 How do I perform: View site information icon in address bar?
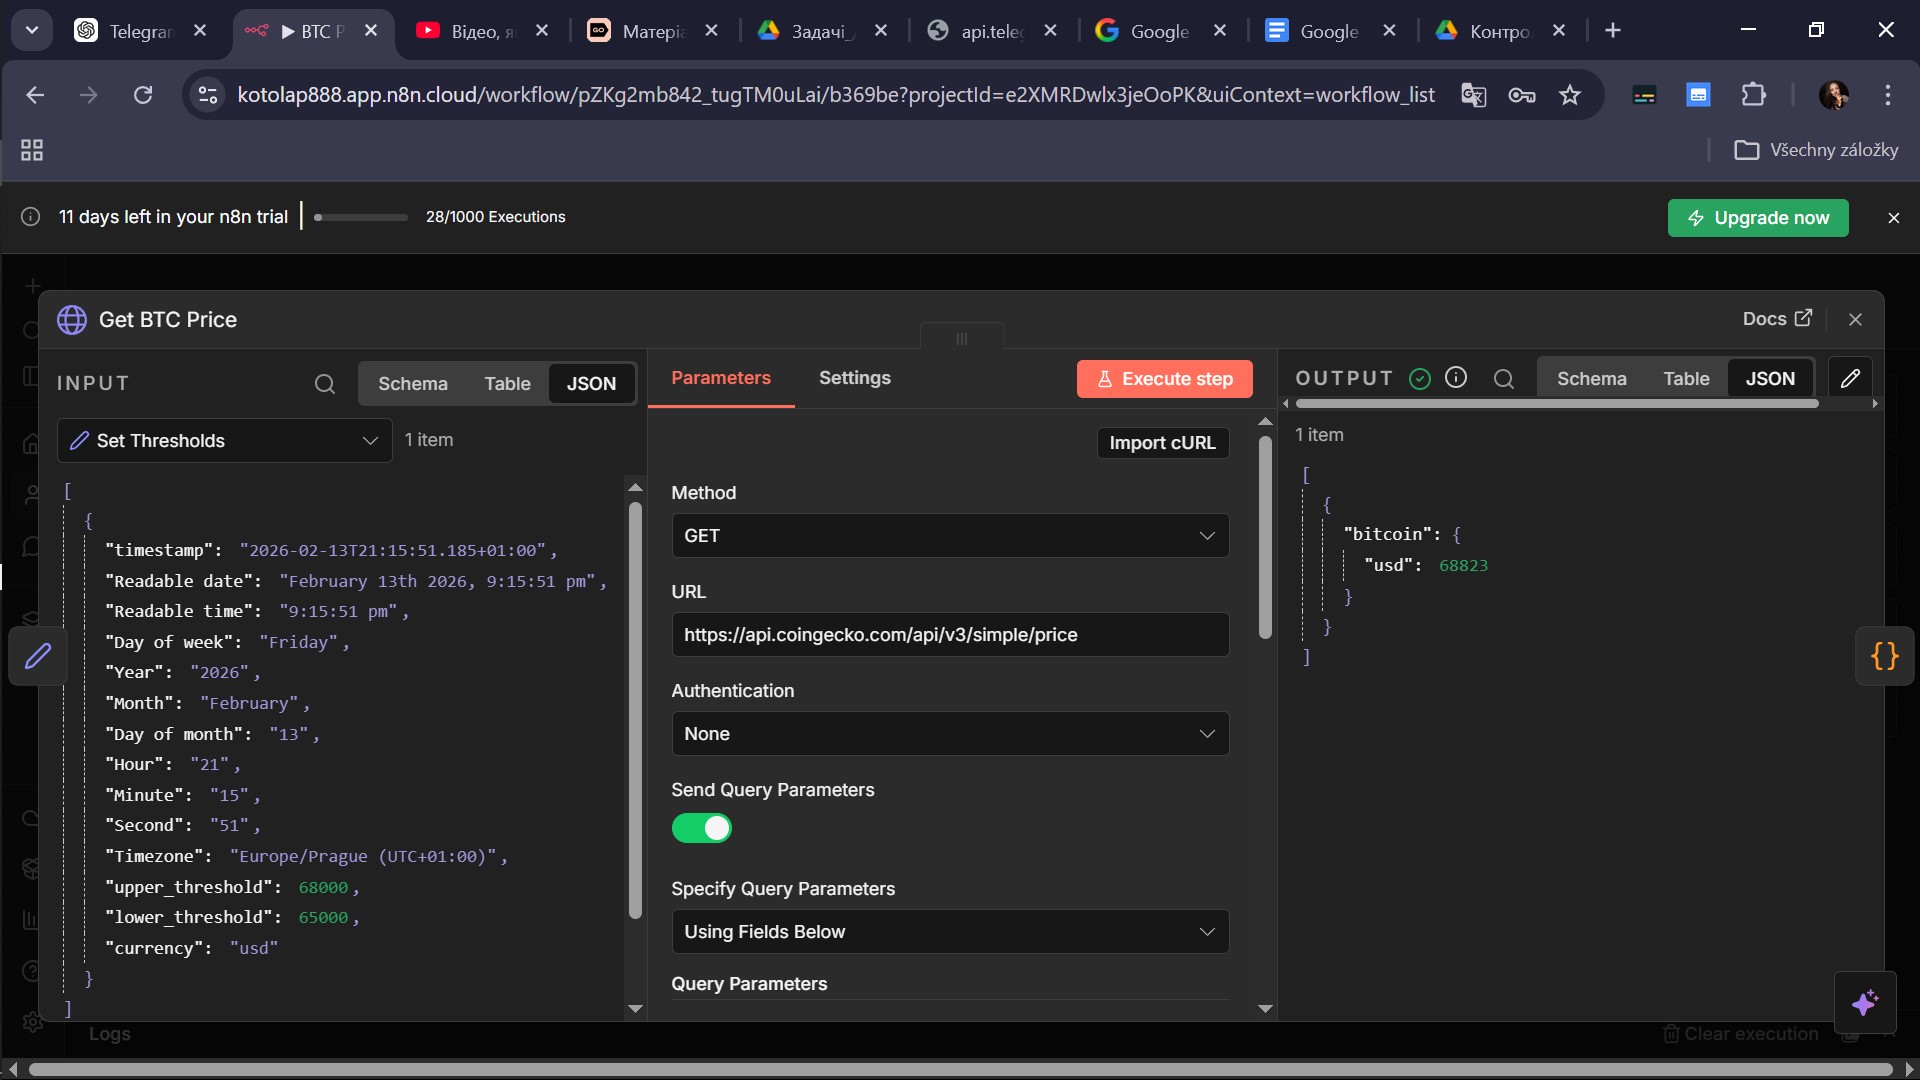tap(208, 95)
